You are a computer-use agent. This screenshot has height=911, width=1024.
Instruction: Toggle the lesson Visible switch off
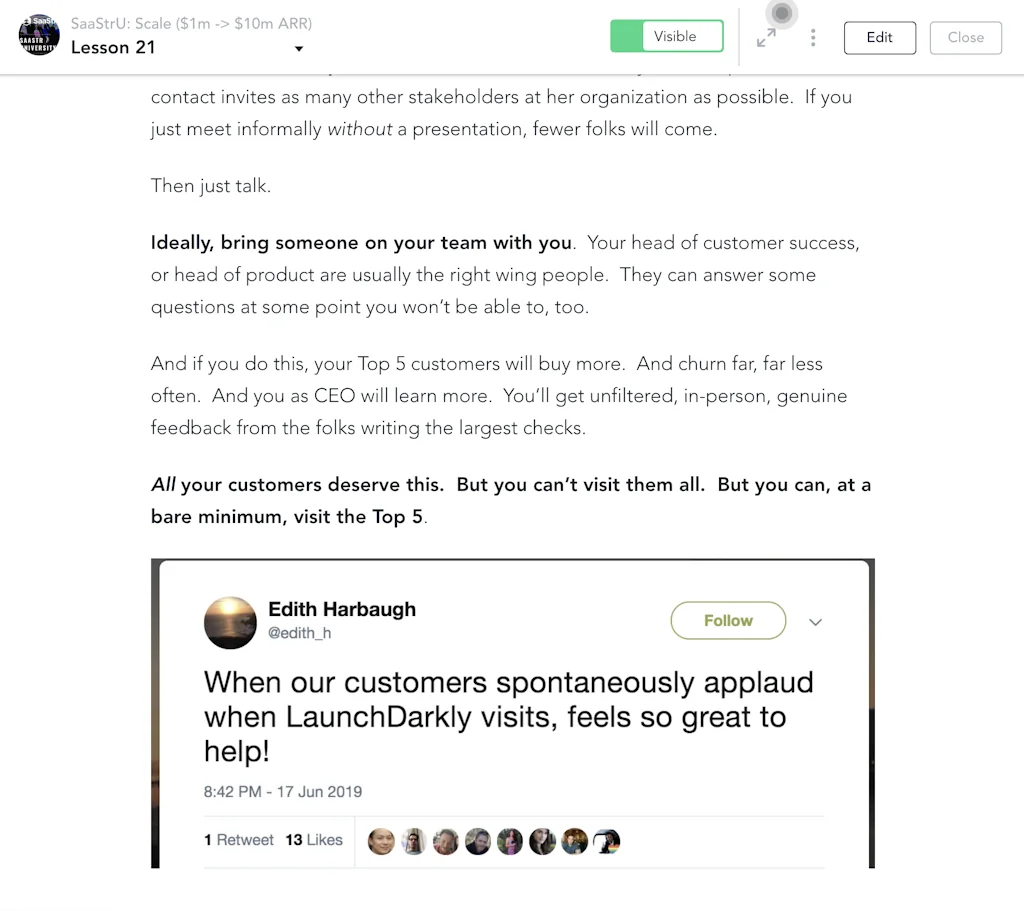(x=667, y=35)
